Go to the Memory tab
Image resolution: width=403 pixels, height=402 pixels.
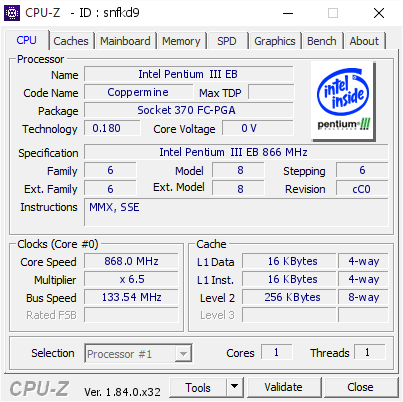pyautogui.click(x=181, y=41)
